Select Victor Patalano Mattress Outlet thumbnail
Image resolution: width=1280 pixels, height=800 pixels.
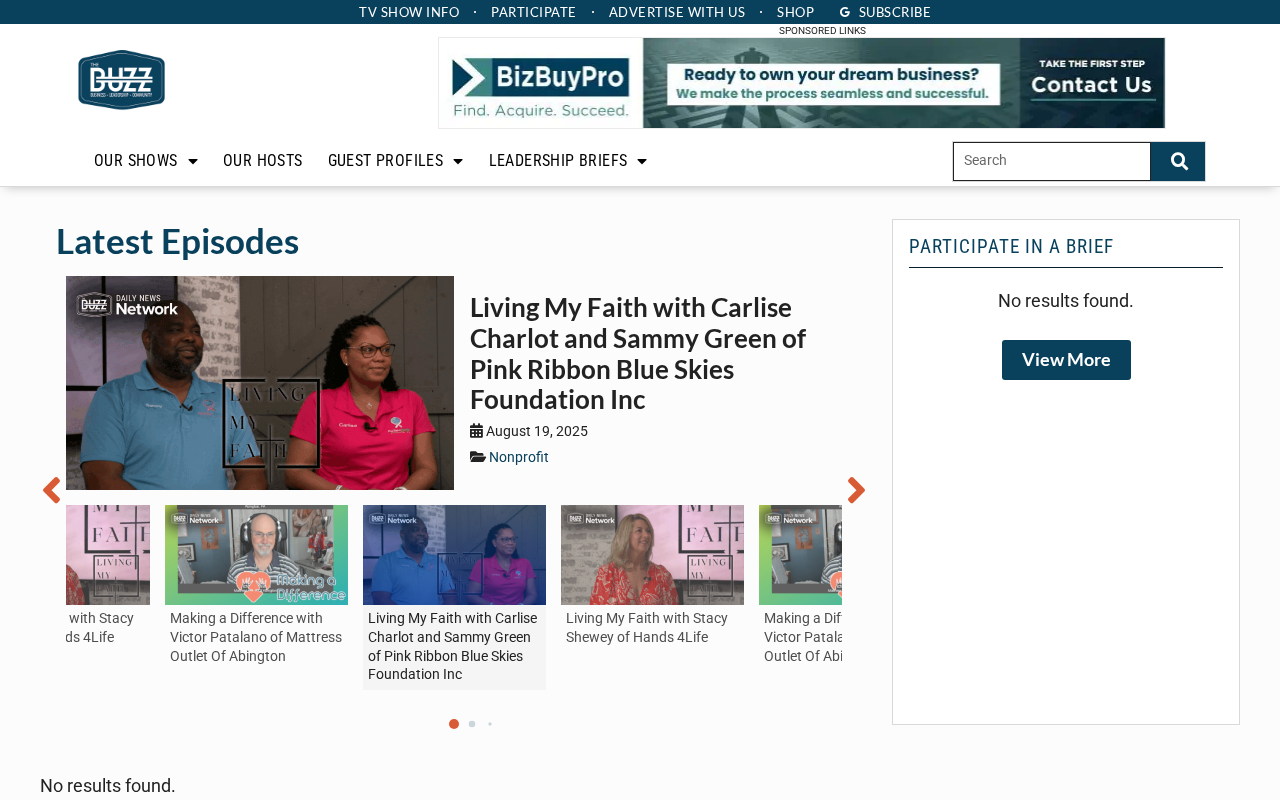[x=256, y=555]
